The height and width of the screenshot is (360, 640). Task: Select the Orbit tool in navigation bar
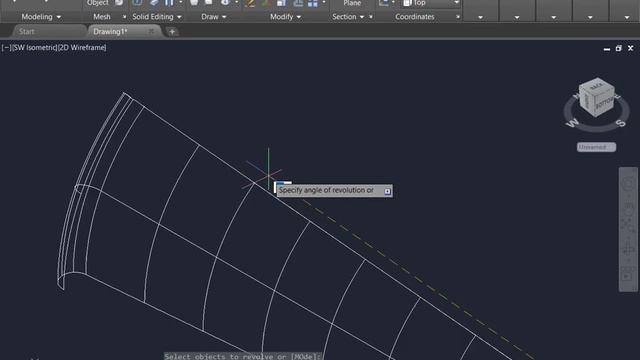(628, 248)
